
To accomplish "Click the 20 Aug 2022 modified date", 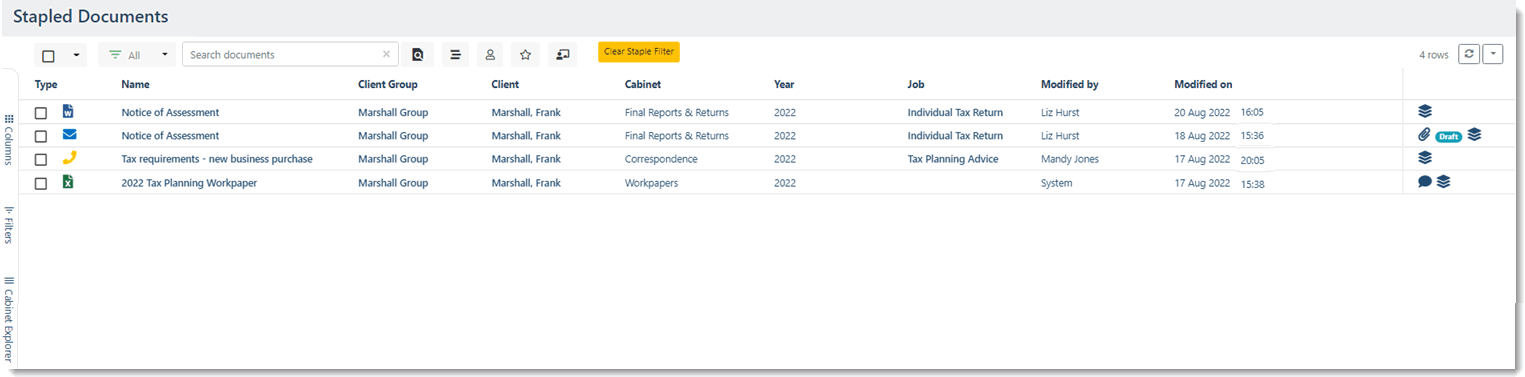I will 1202,112.
